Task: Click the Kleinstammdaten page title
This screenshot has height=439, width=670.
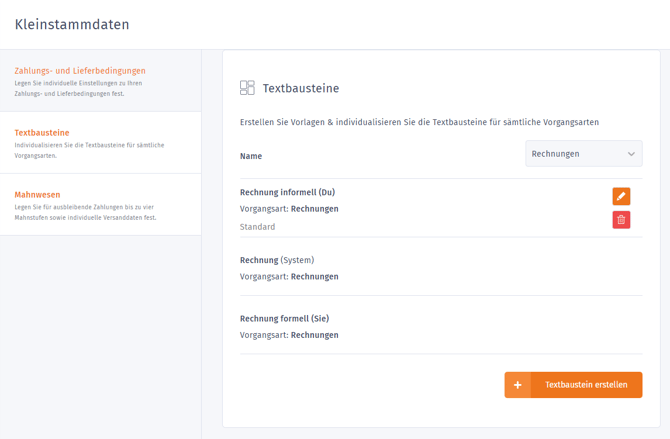Action: (72, 24)
